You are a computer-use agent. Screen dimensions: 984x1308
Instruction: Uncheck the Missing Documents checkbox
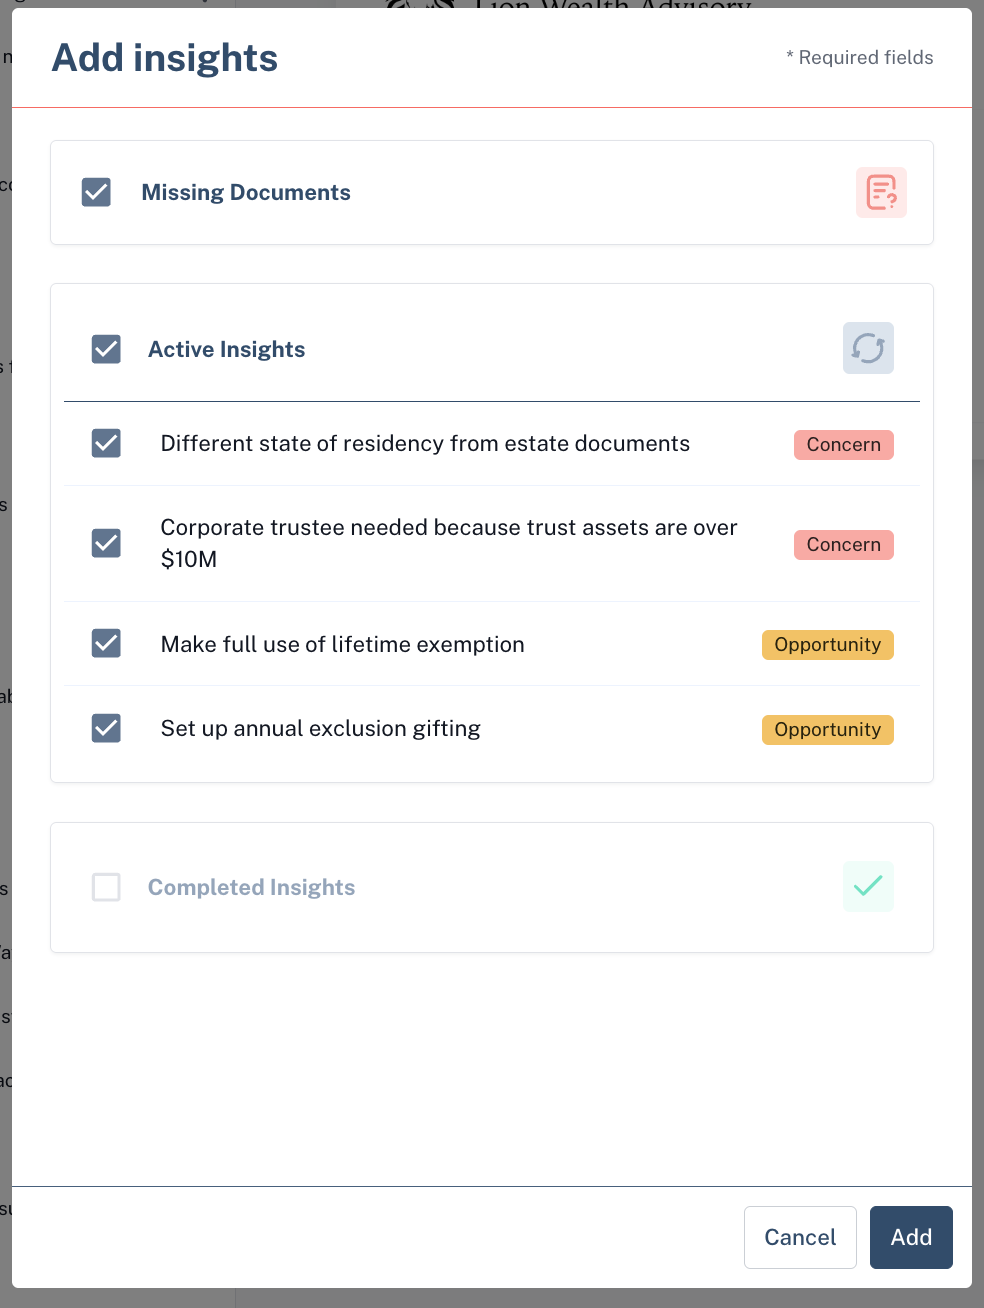pyautogui.click(x=96, y=192)
